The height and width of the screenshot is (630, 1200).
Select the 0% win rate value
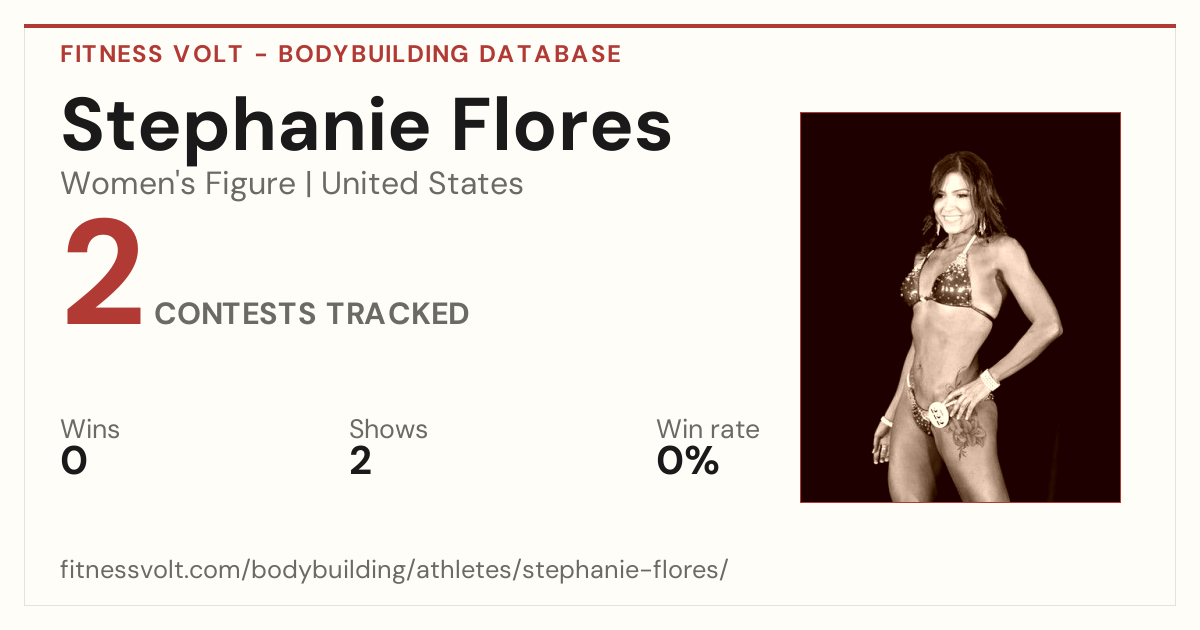click(x=688, y=461)
